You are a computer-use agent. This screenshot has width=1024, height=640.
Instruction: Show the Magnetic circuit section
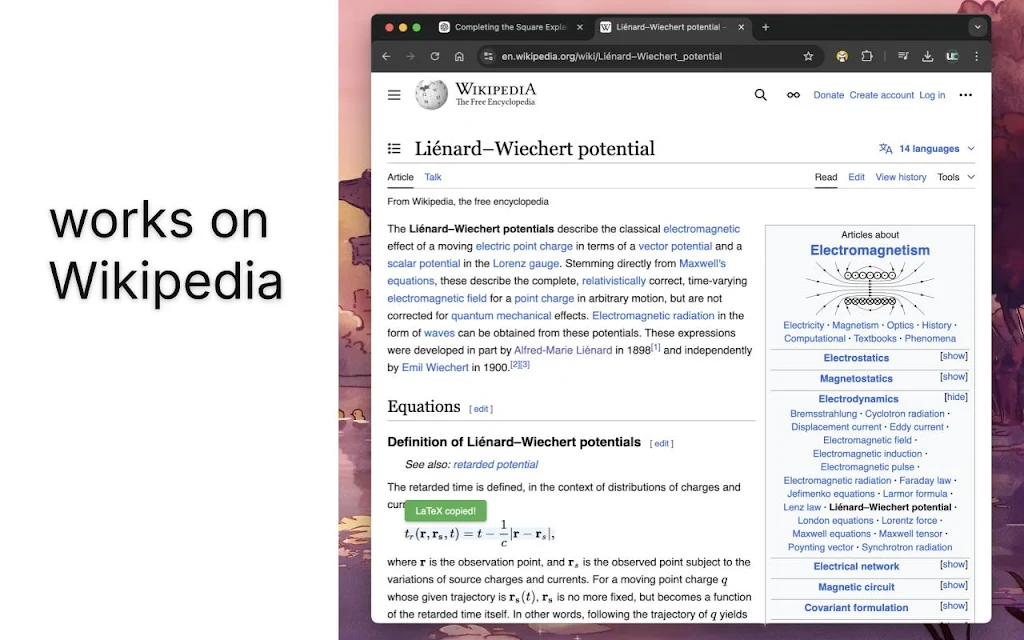pyautogui.click(x=953, y=585)
